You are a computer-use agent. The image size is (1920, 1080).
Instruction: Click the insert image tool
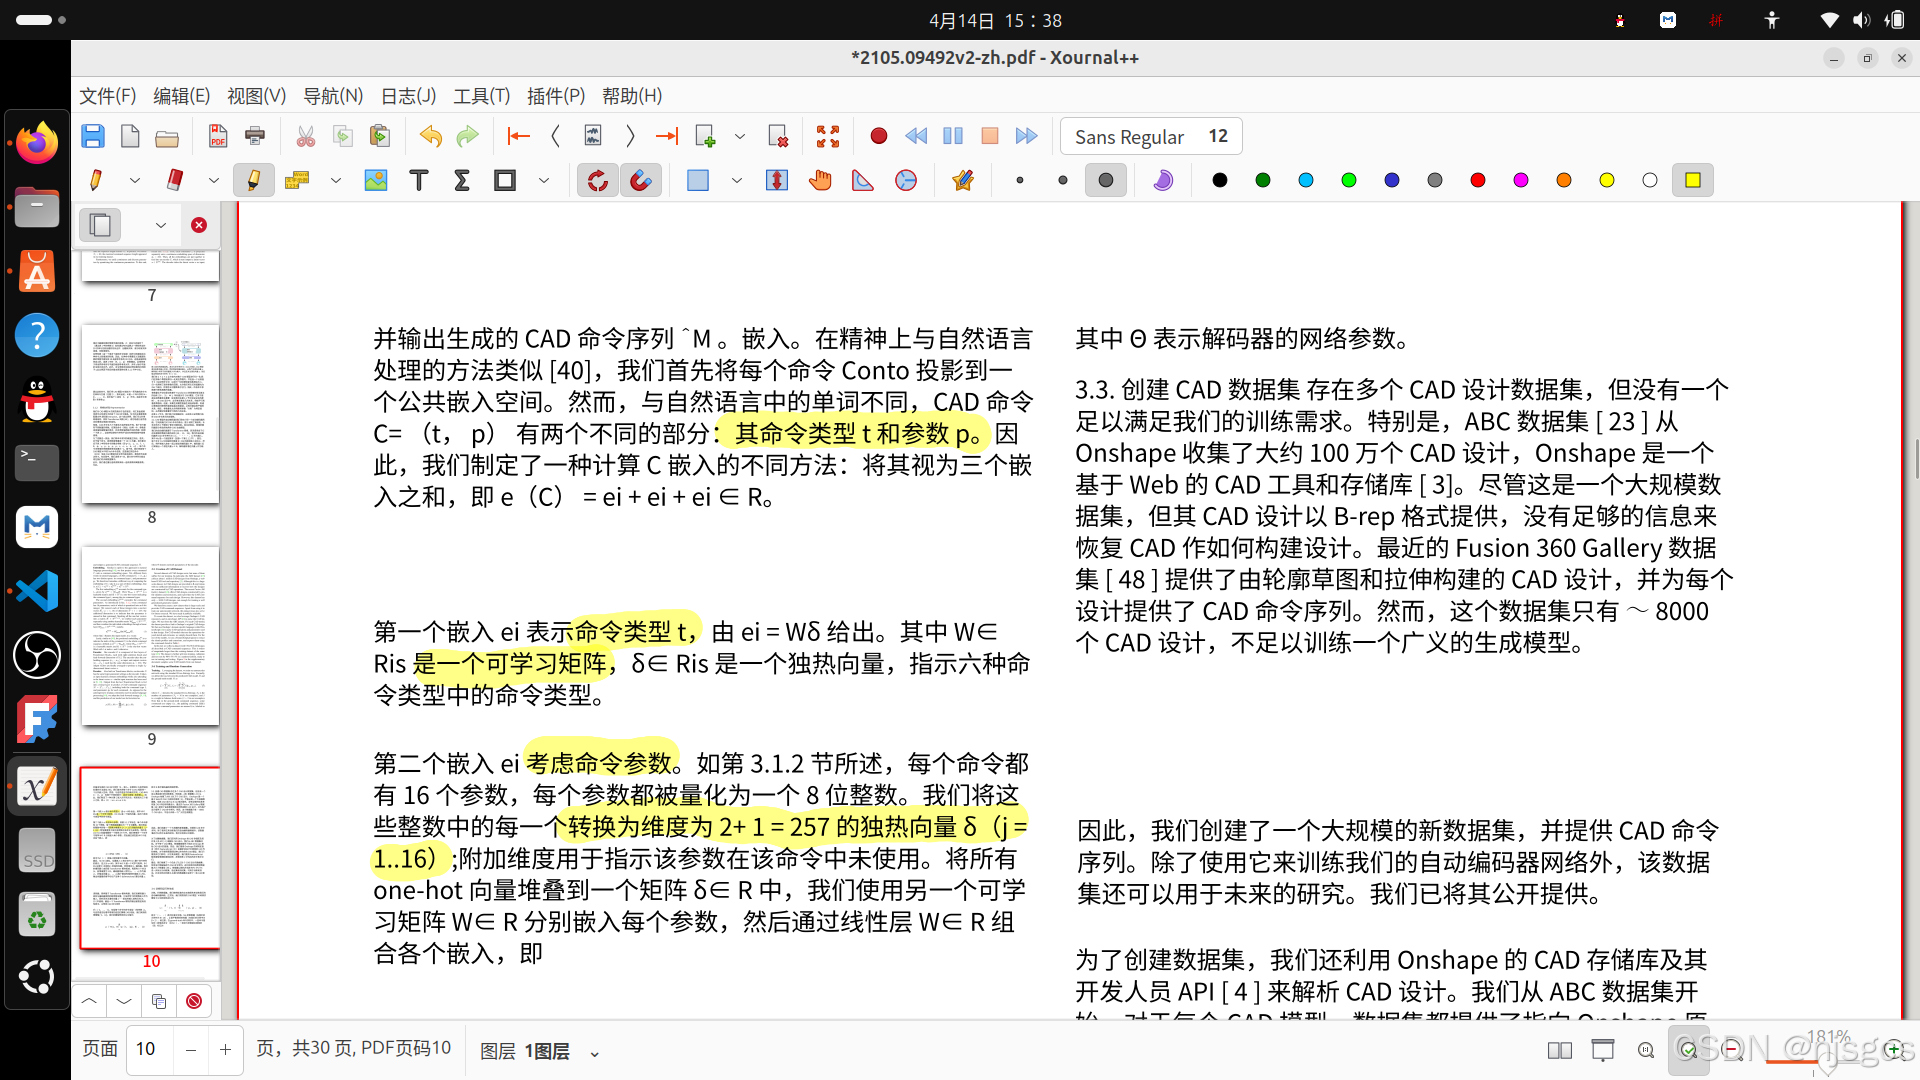(x=376, y=180)
